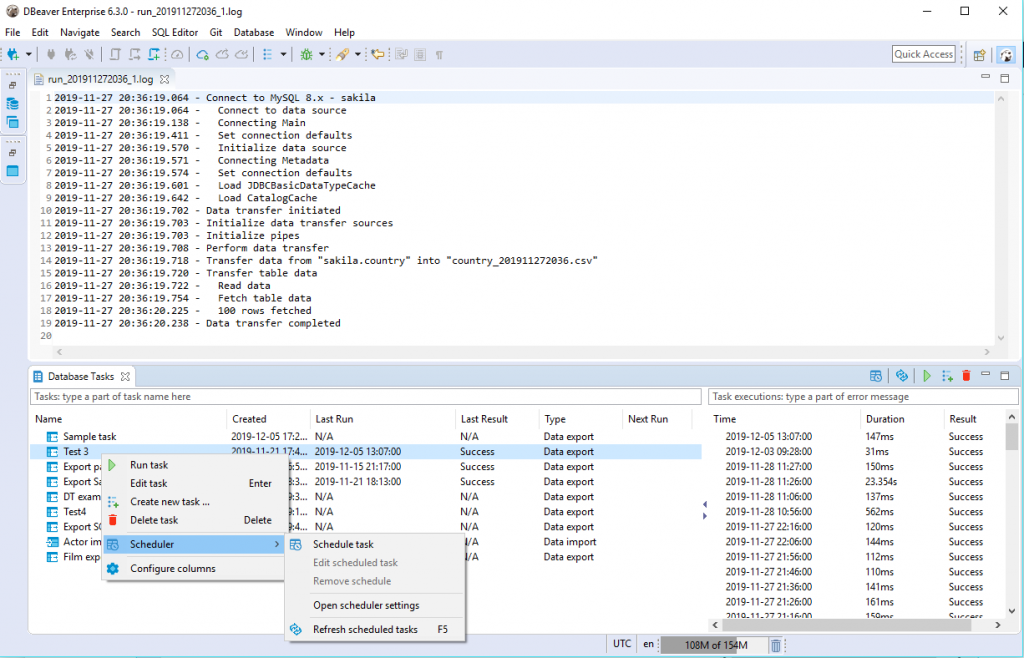Select the DBeaver perspective icon
The width and height of the screenshot is (1024, 658).
tap(1006, 55)
